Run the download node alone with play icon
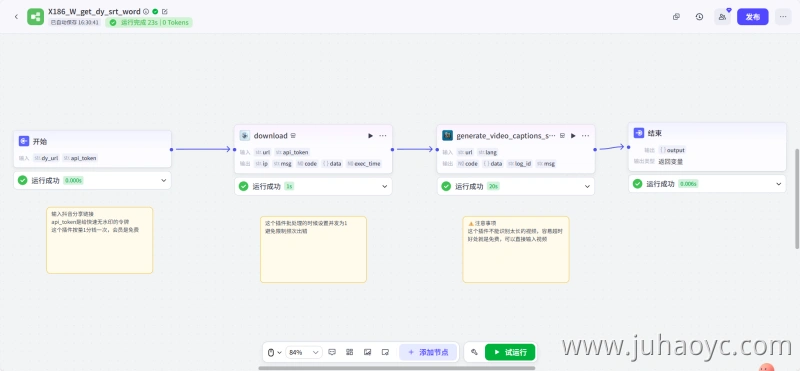This screenshot has height=371, width=800. click(x=370, y=136)
